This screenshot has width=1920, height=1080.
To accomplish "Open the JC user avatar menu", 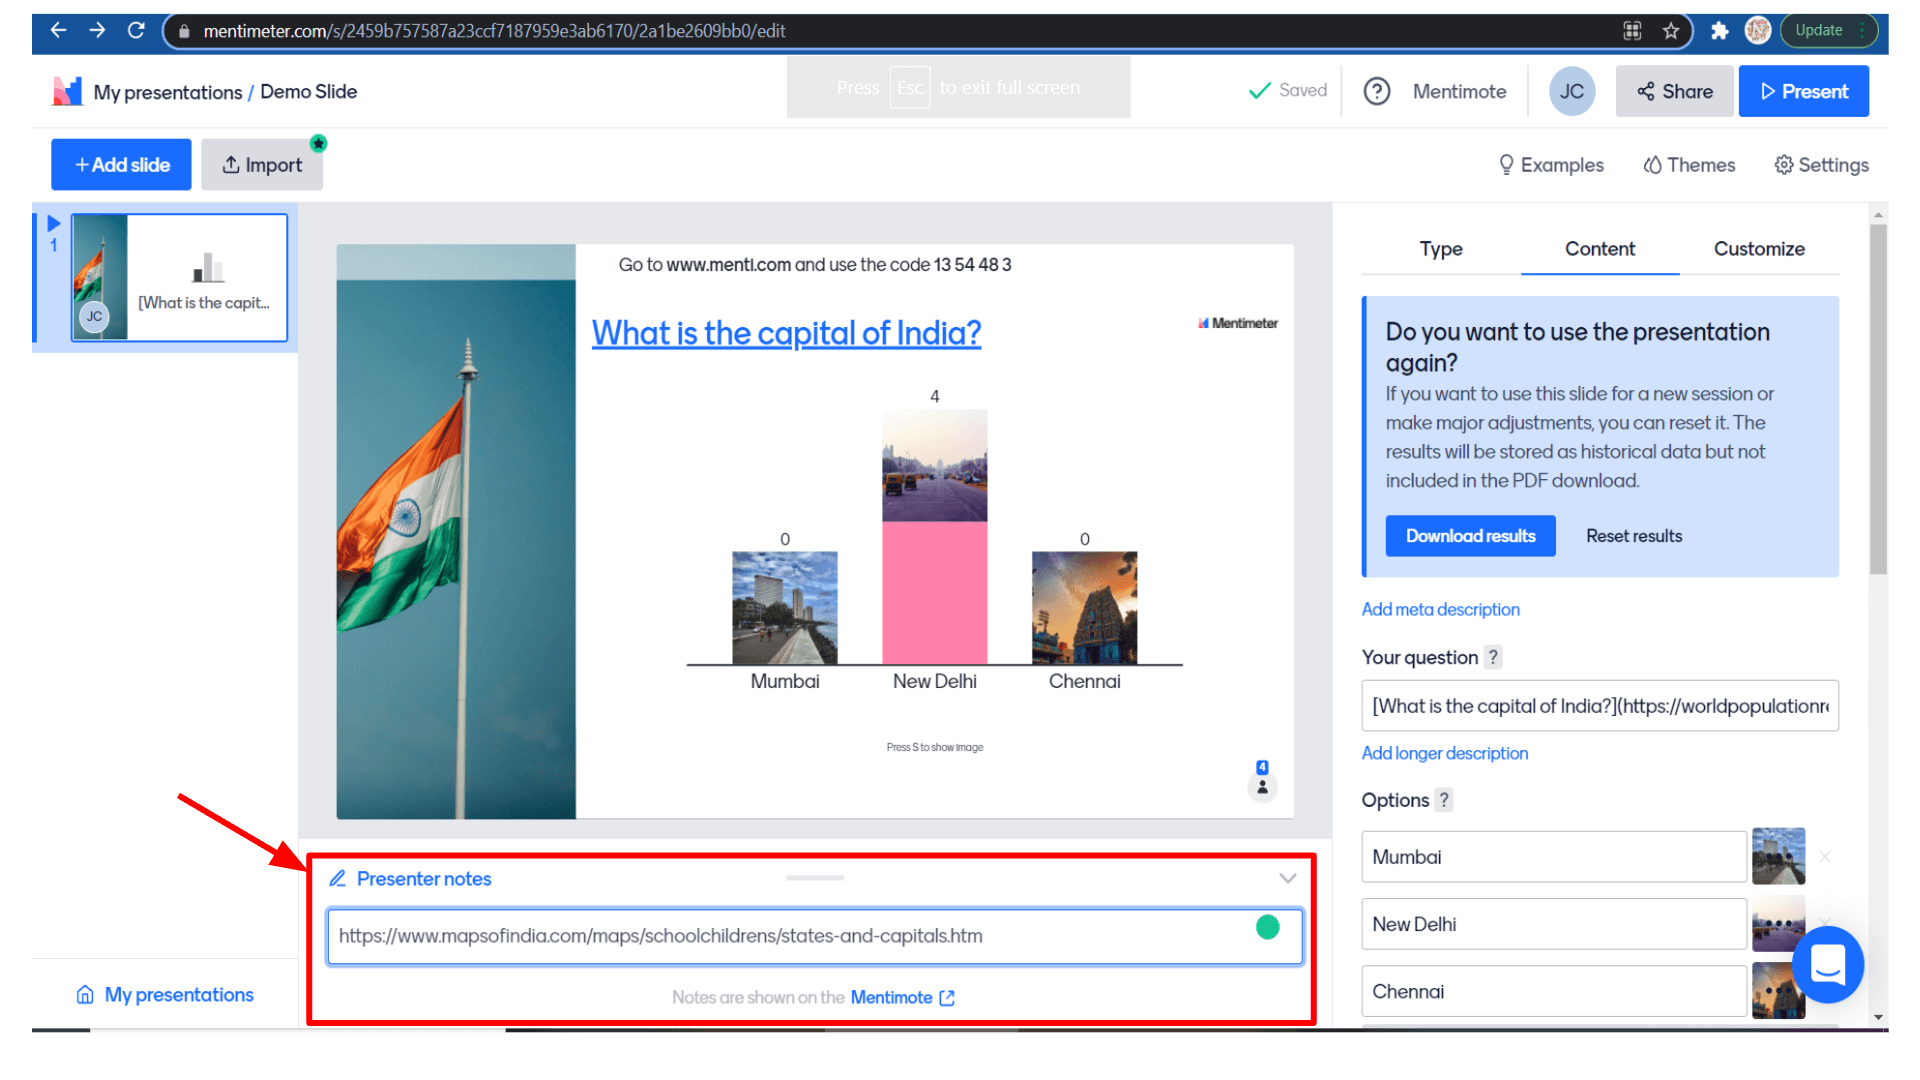I will pos(1571,91).
